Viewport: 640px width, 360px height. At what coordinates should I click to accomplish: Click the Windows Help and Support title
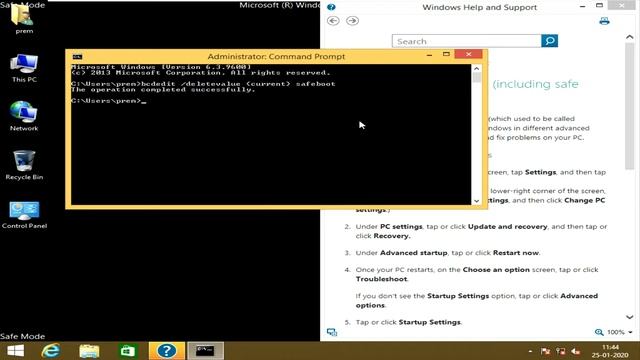click(480, 7)
